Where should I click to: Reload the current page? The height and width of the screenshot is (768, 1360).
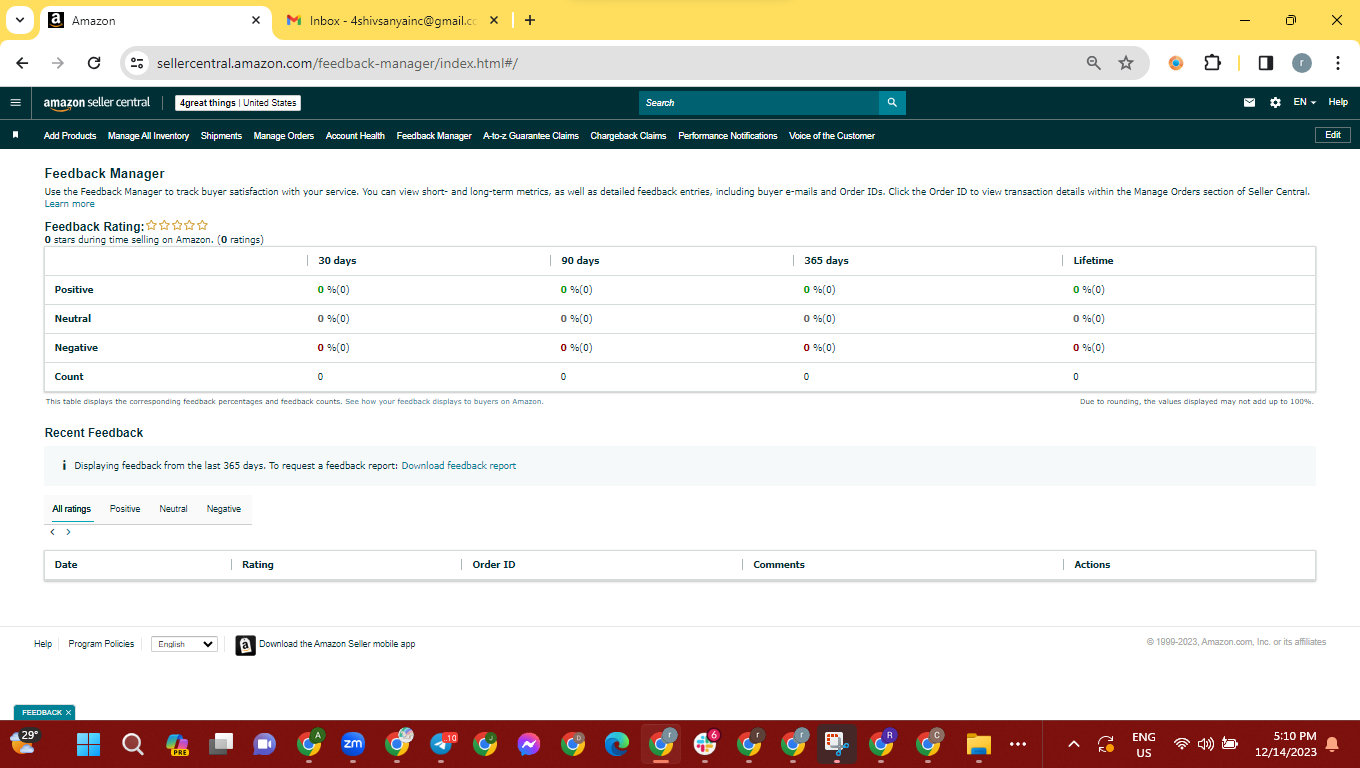click(x=94, y=62)
